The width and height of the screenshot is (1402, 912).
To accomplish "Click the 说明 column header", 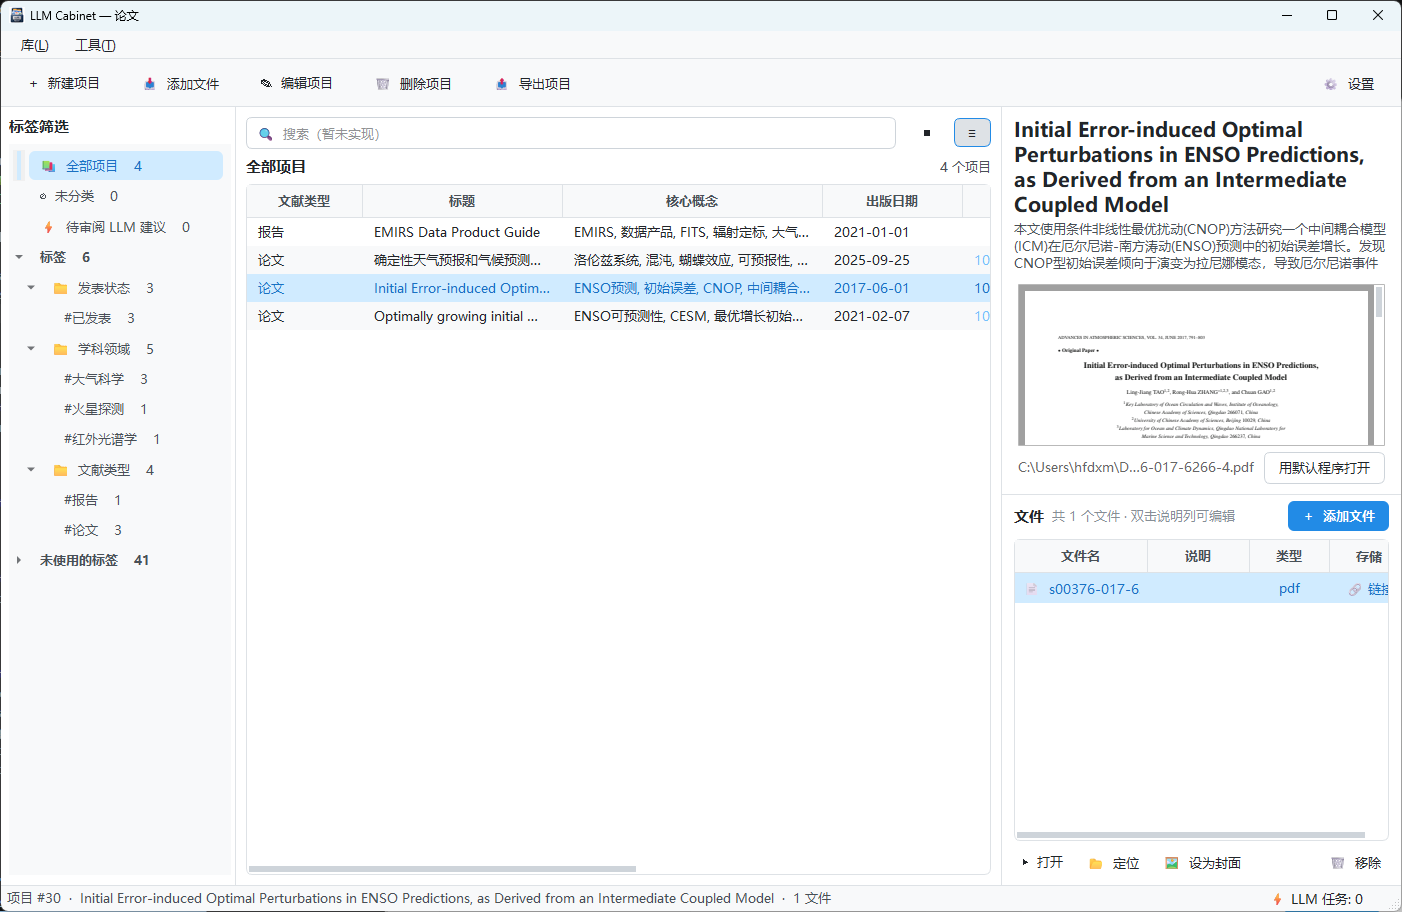I will [1198, 556].
